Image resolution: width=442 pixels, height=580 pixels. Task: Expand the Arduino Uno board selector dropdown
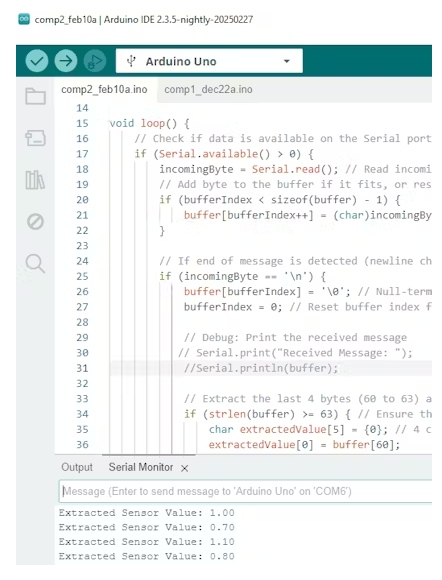click(x=209, y=61)
